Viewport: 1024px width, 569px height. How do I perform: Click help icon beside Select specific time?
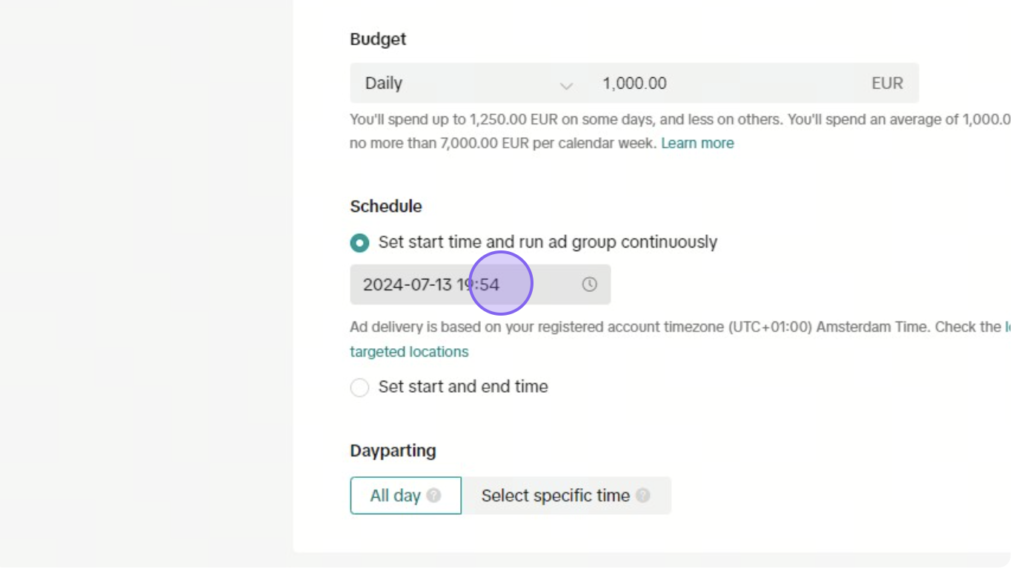[643, 495]
